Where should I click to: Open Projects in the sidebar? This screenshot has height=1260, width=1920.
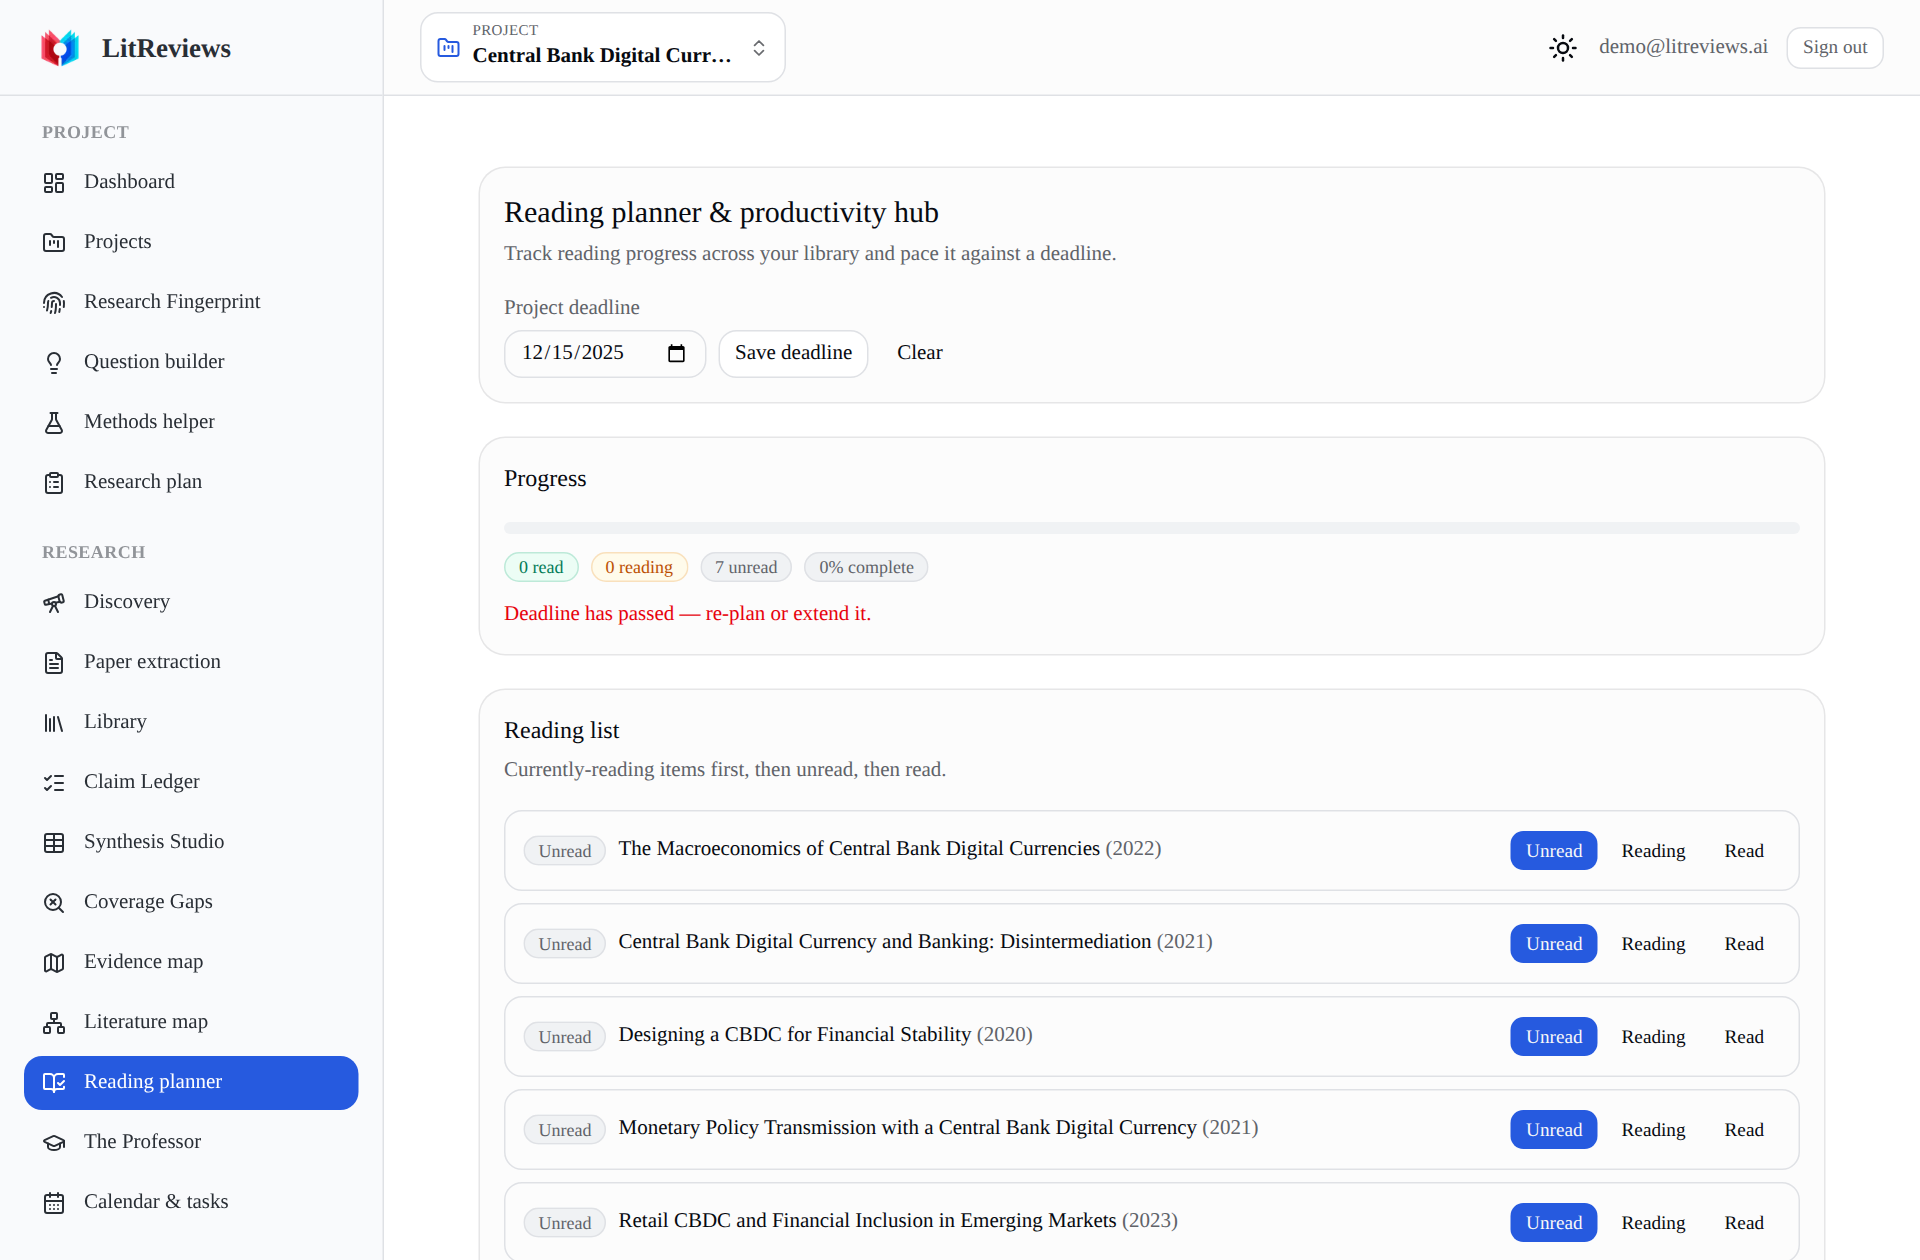click(x=191, y=242)
